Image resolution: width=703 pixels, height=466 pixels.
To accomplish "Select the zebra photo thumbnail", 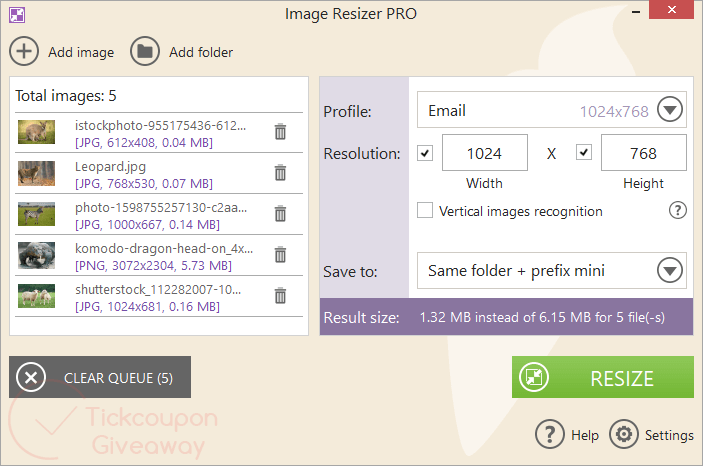I will pyautogui.click(x=36, y=214).
